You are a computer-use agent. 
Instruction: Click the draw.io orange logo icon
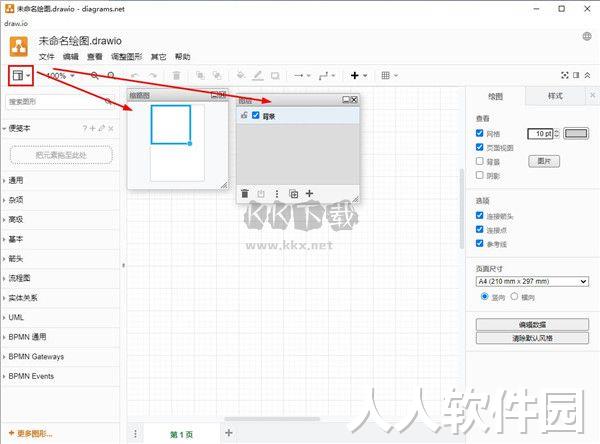coord(19,46)
